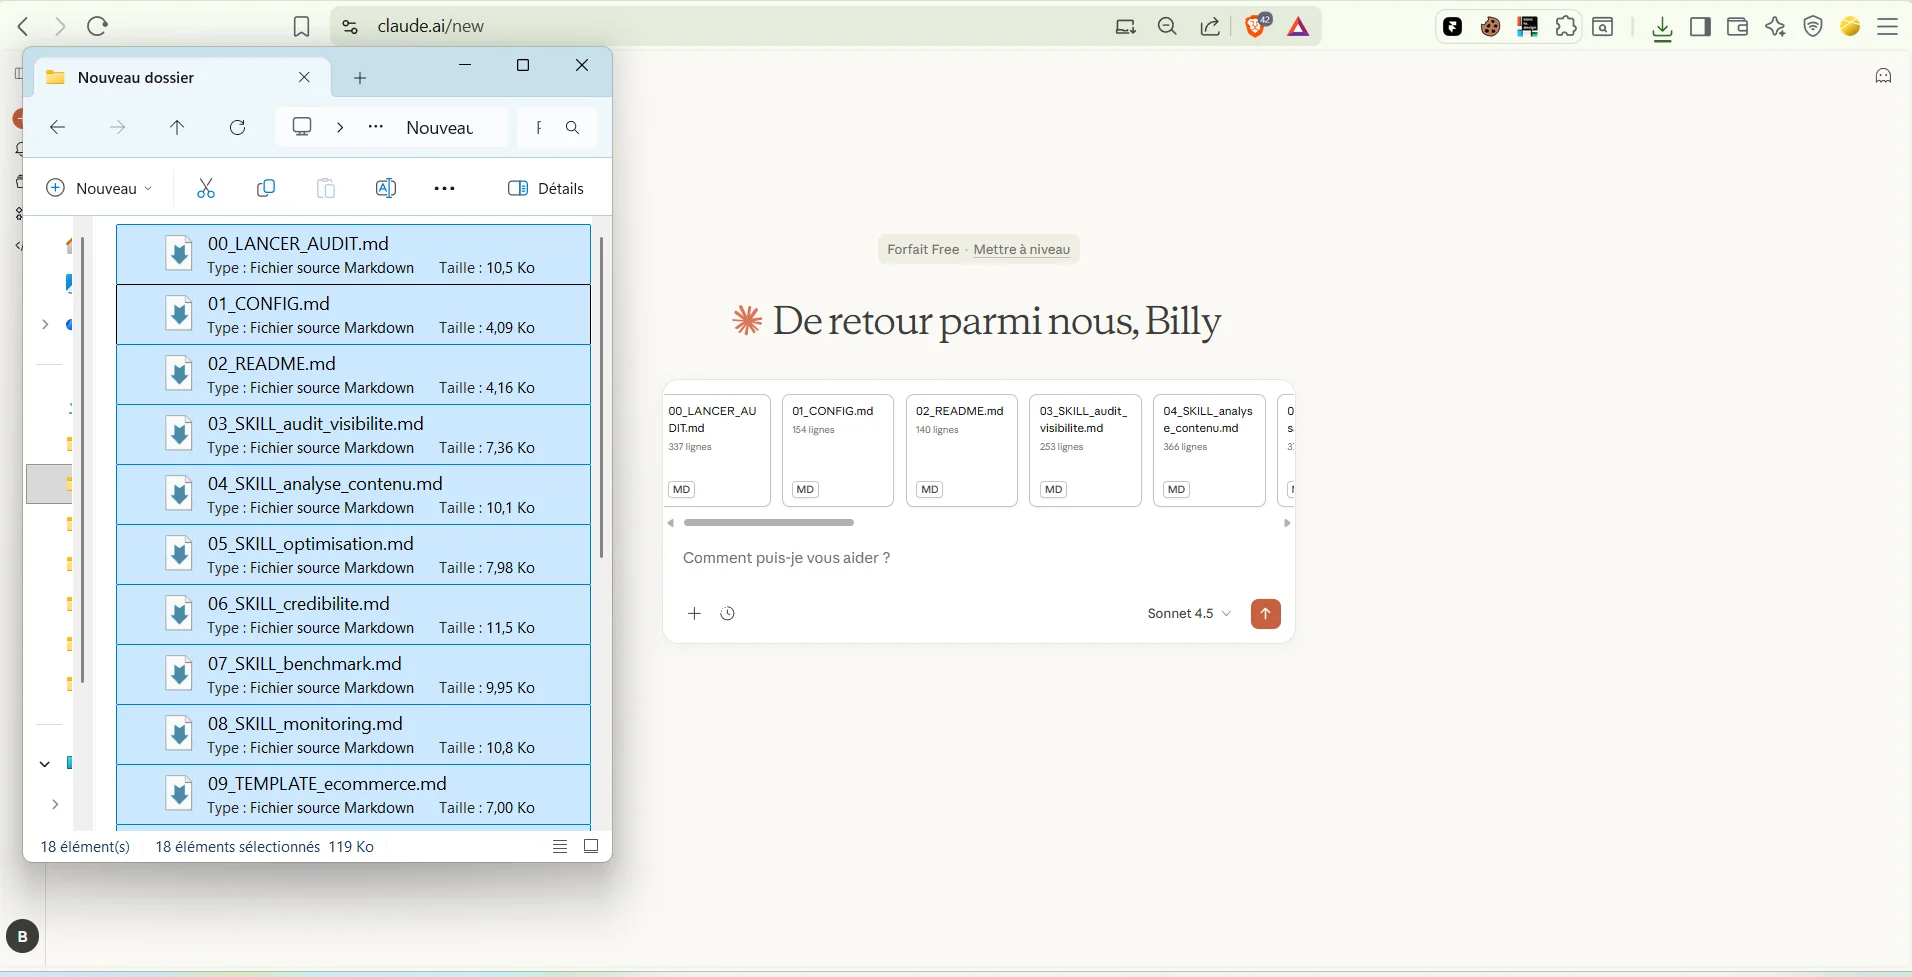Image resolution: width=1912 pixels, height=977 pixels.
Task: Select the 06_SKILL_credibilite.md file
Action: 353,615
